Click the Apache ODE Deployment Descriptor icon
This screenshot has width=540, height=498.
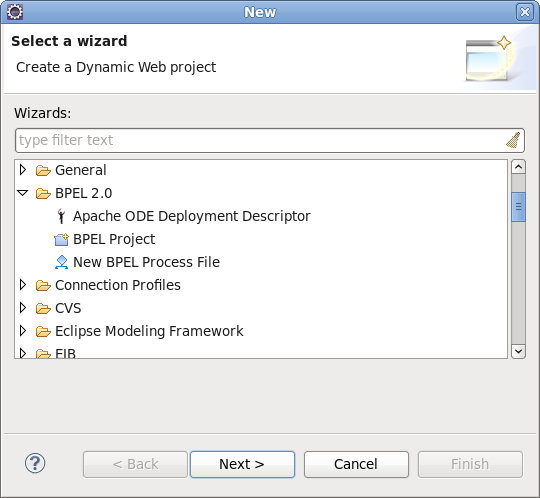[61, 216]
